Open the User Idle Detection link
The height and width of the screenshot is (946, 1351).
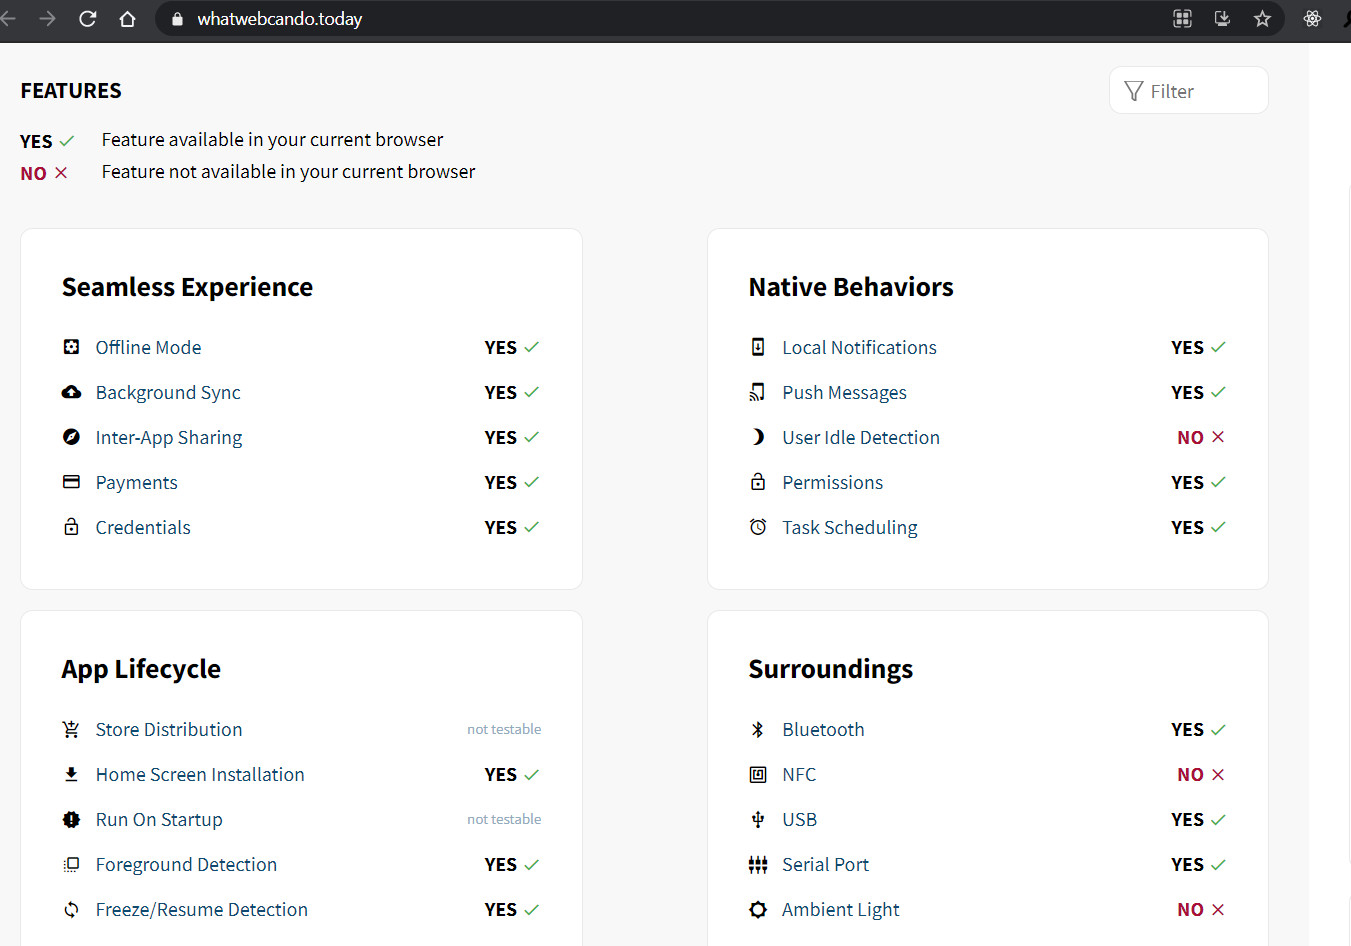(860, 438)
